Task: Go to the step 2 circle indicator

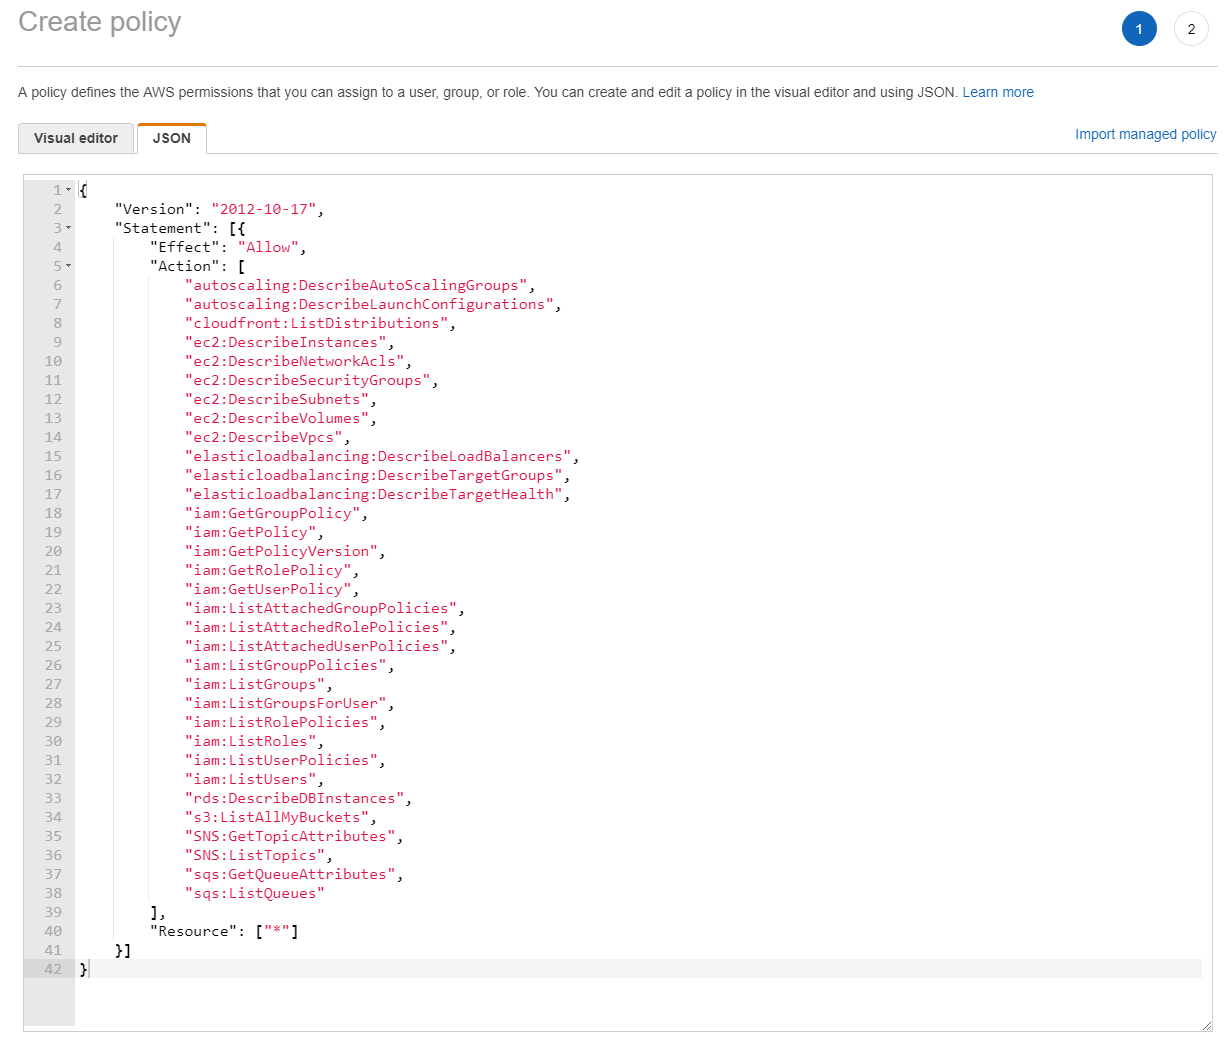Action: point(1190,29)
